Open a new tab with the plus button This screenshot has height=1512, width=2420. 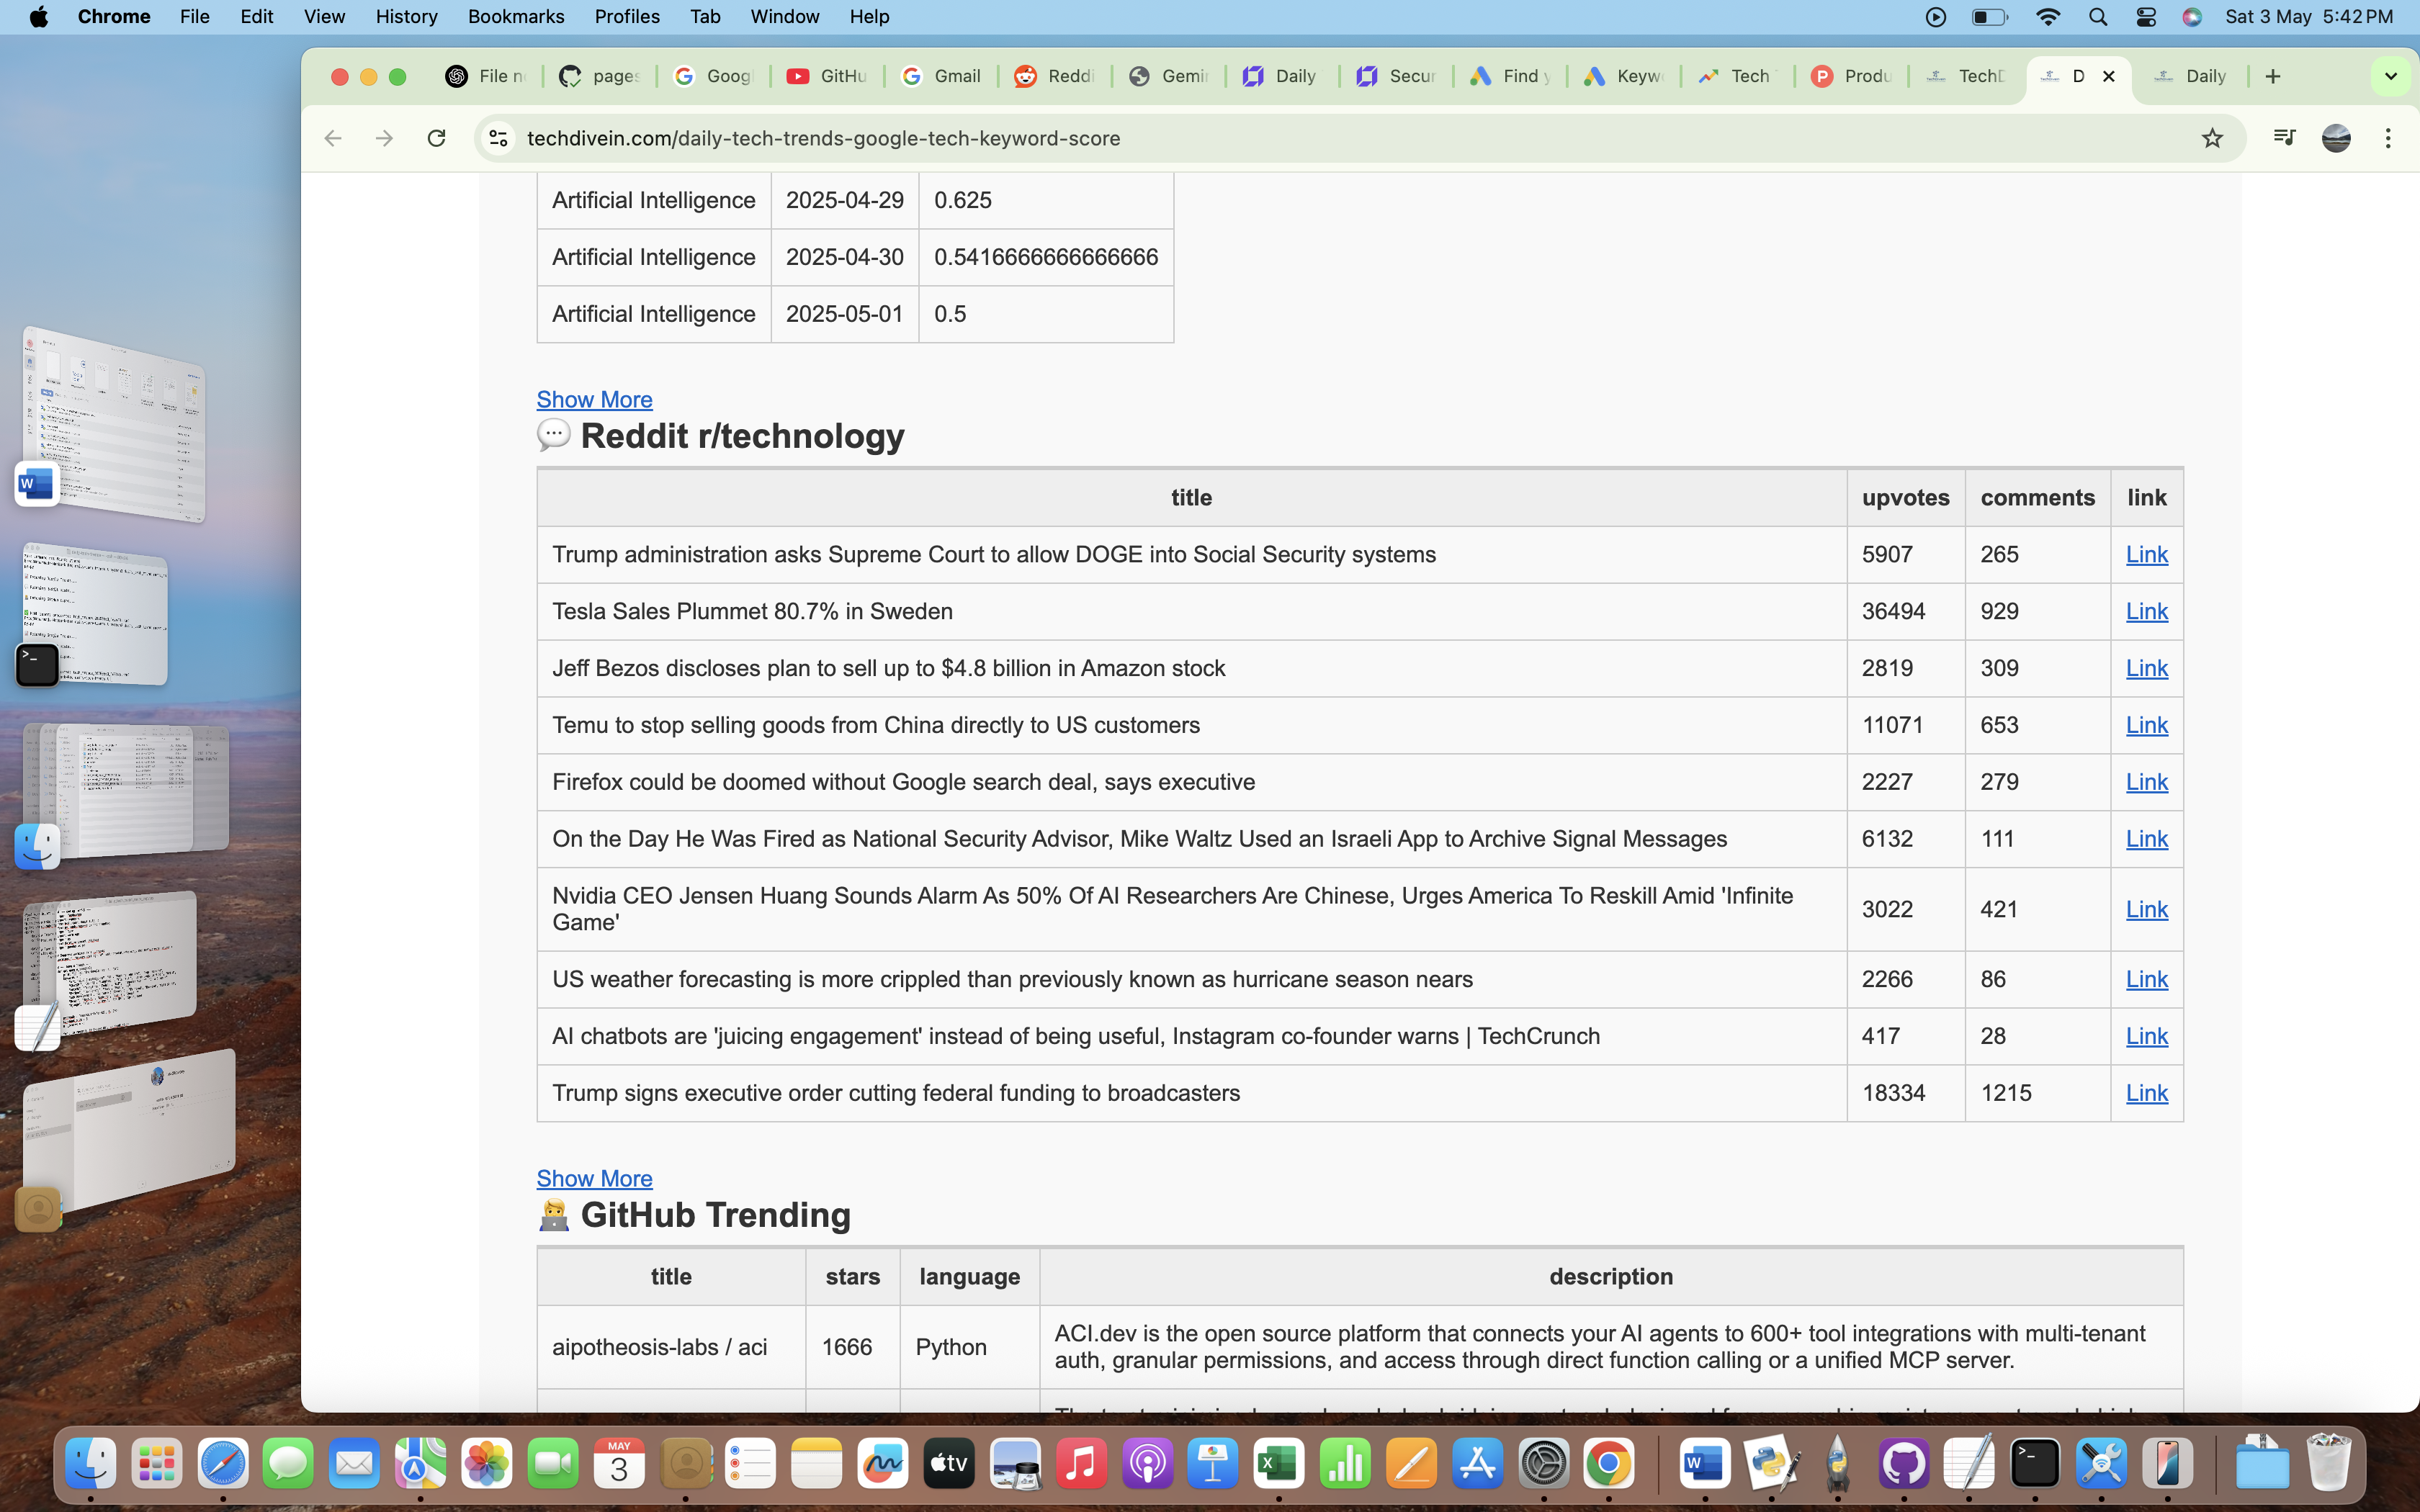(x=2273, y=76)
